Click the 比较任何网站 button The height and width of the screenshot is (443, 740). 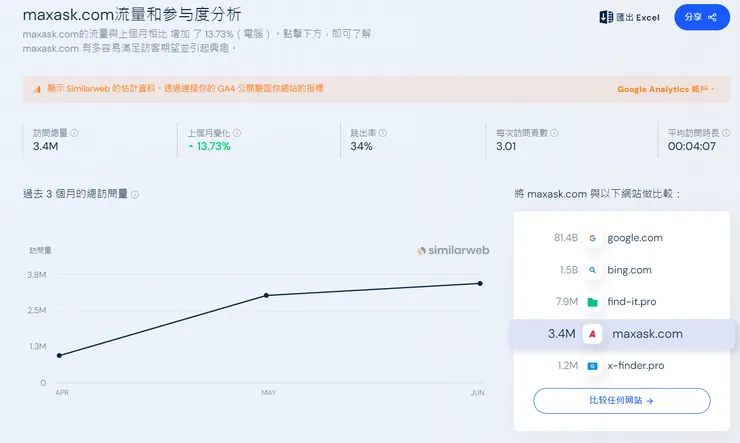pos(622,401)
